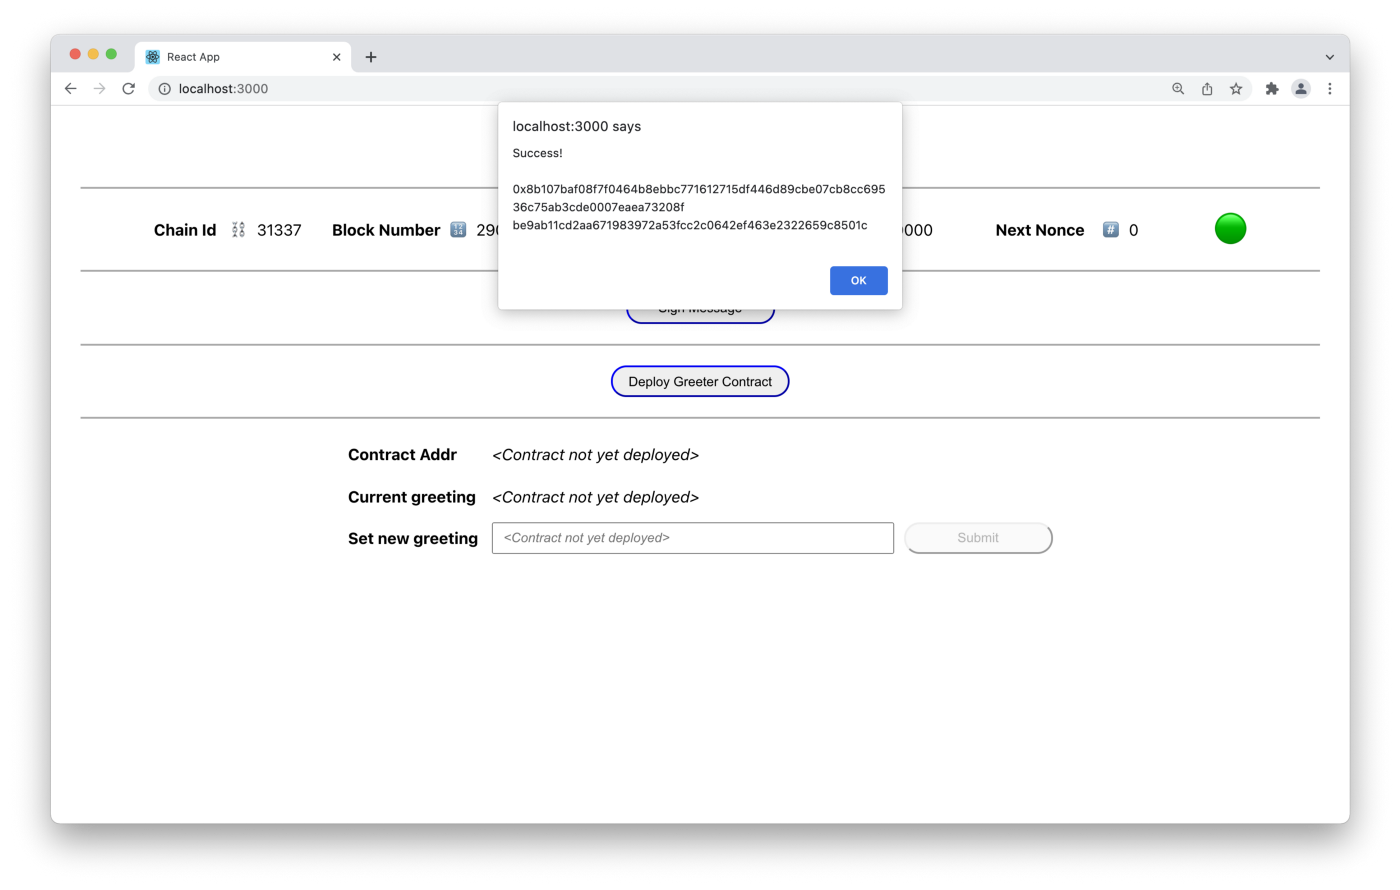
Task: Click the Deploy Greeter Contract button
Action: [700, 381]
